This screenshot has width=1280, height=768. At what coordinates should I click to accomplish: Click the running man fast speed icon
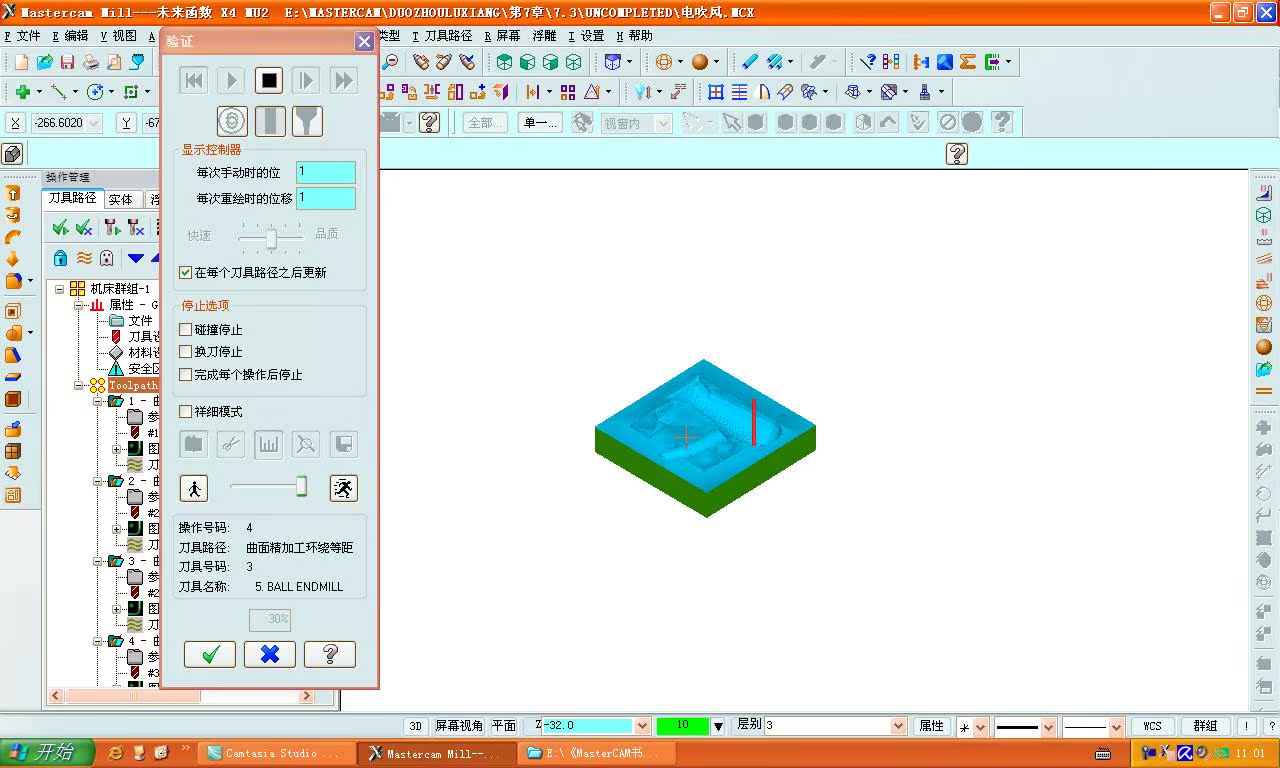[344, 488]
